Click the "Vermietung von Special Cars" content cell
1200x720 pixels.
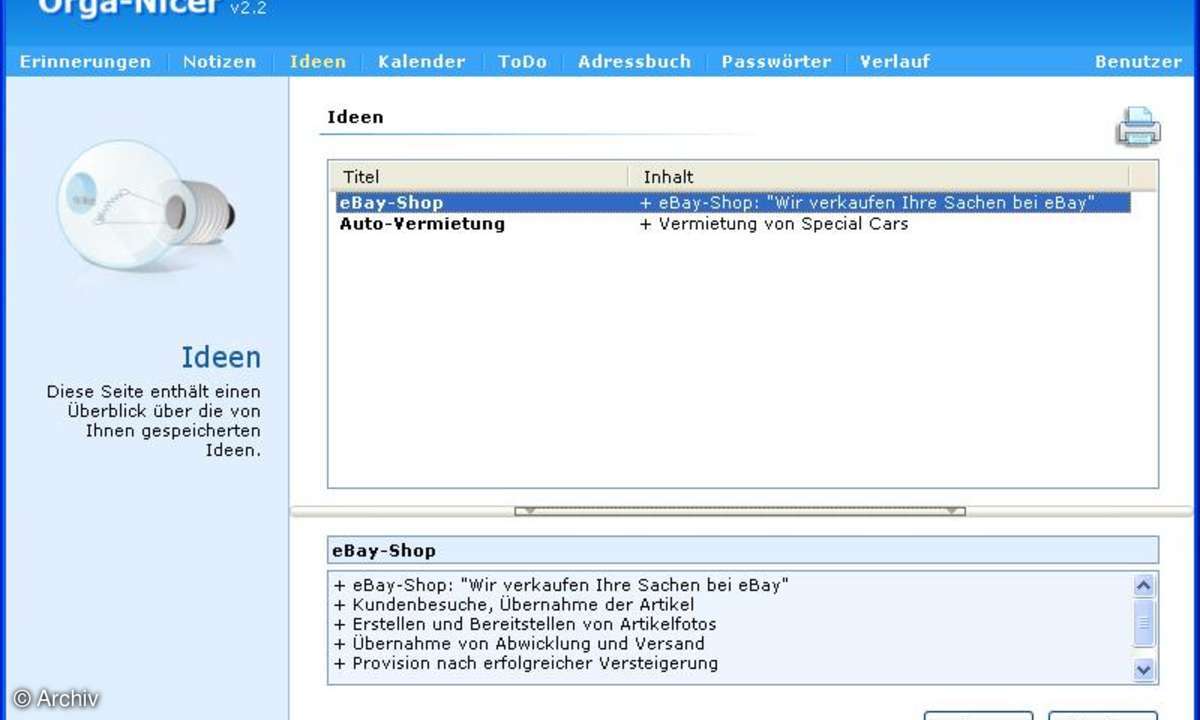[x=774, y=224]
